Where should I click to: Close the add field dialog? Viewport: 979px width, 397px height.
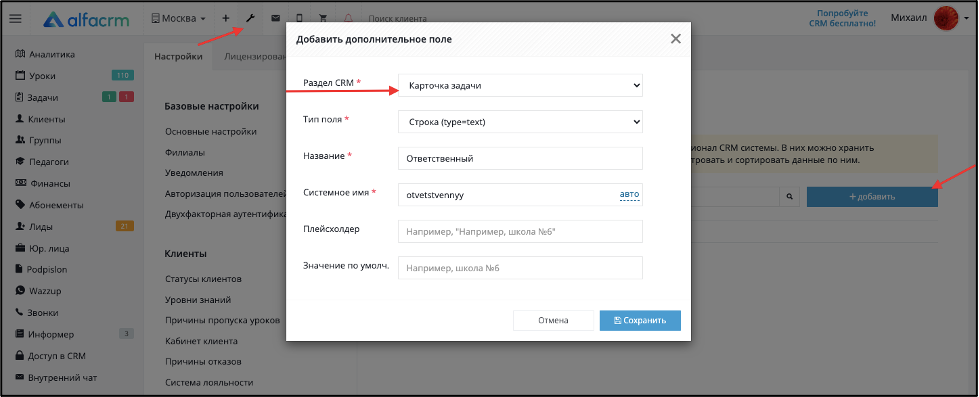click(675, 39)
